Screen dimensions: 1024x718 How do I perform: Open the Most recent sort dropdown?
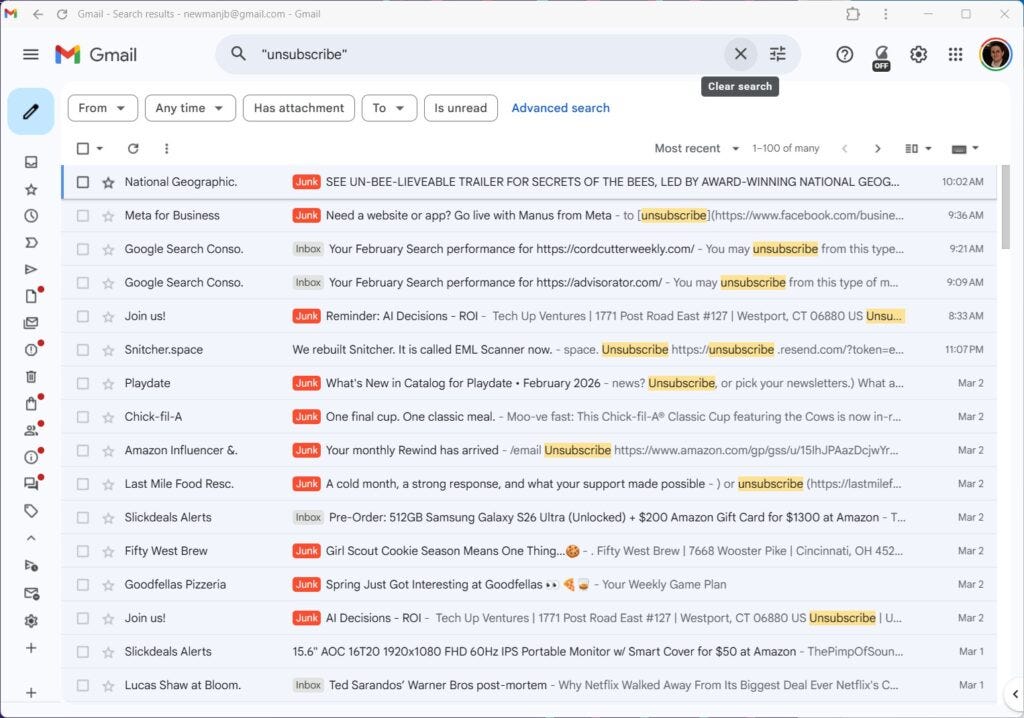[x=697, y=148]
